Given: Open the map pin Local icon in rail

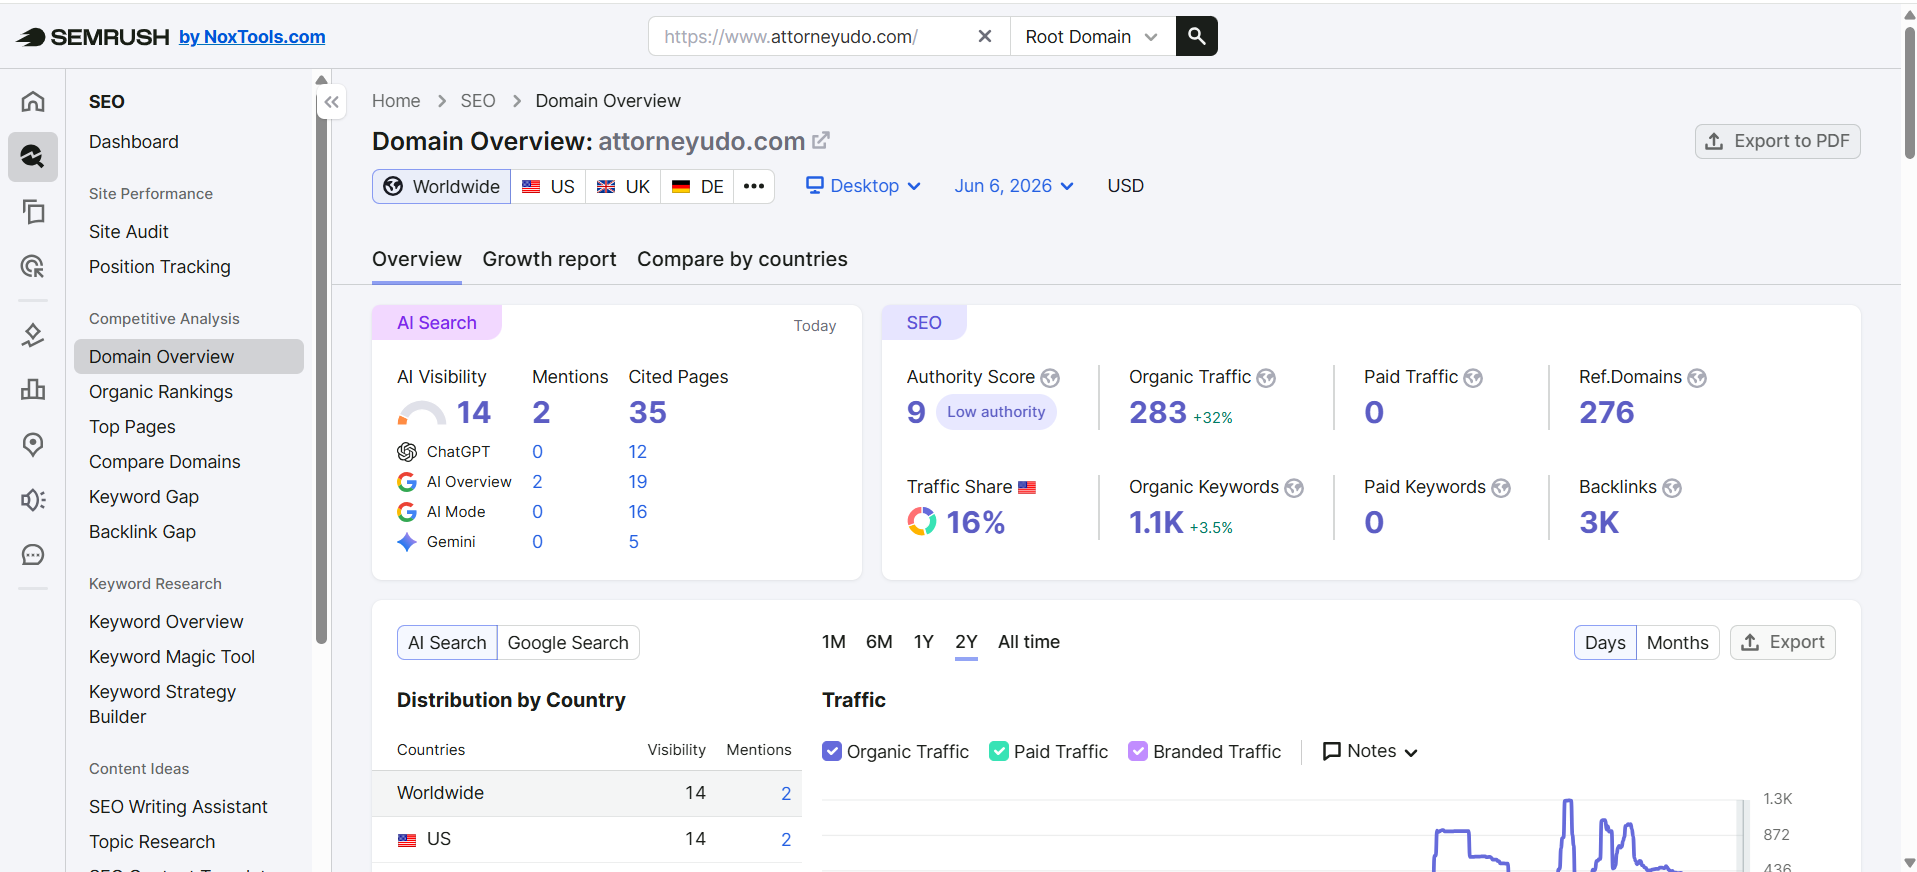Looking at the screenshot, I should pyautogui.click(x=33, y=444).
